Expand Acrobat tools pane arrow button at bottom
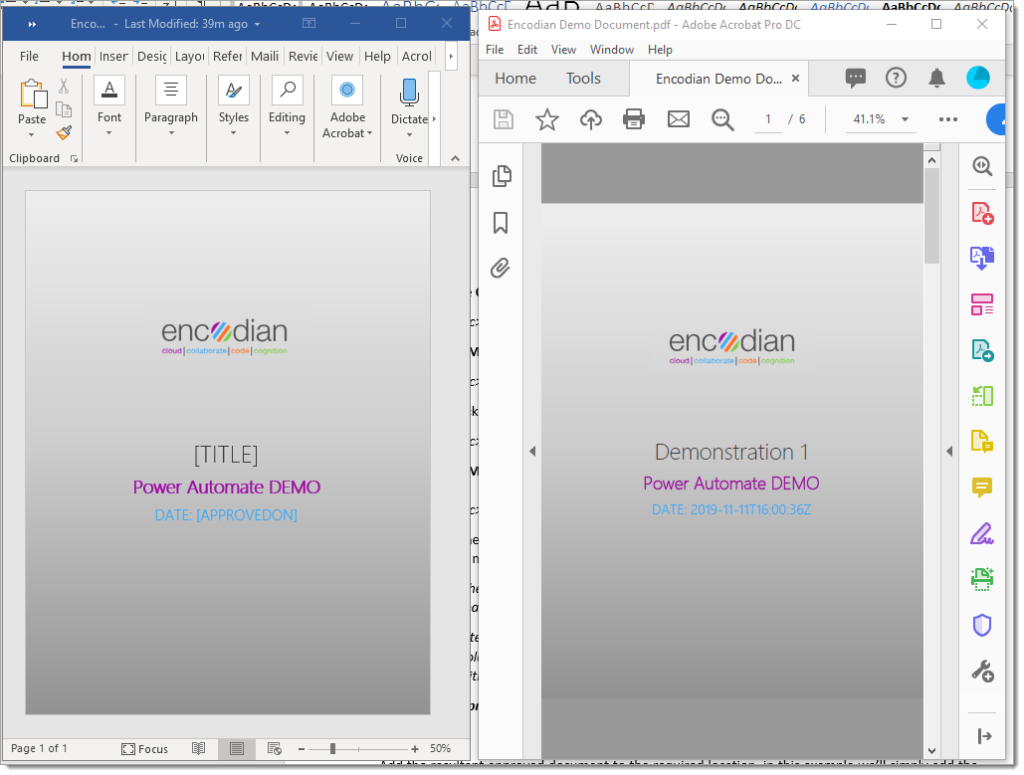The image size is (1024, 775). pos(984,736)
